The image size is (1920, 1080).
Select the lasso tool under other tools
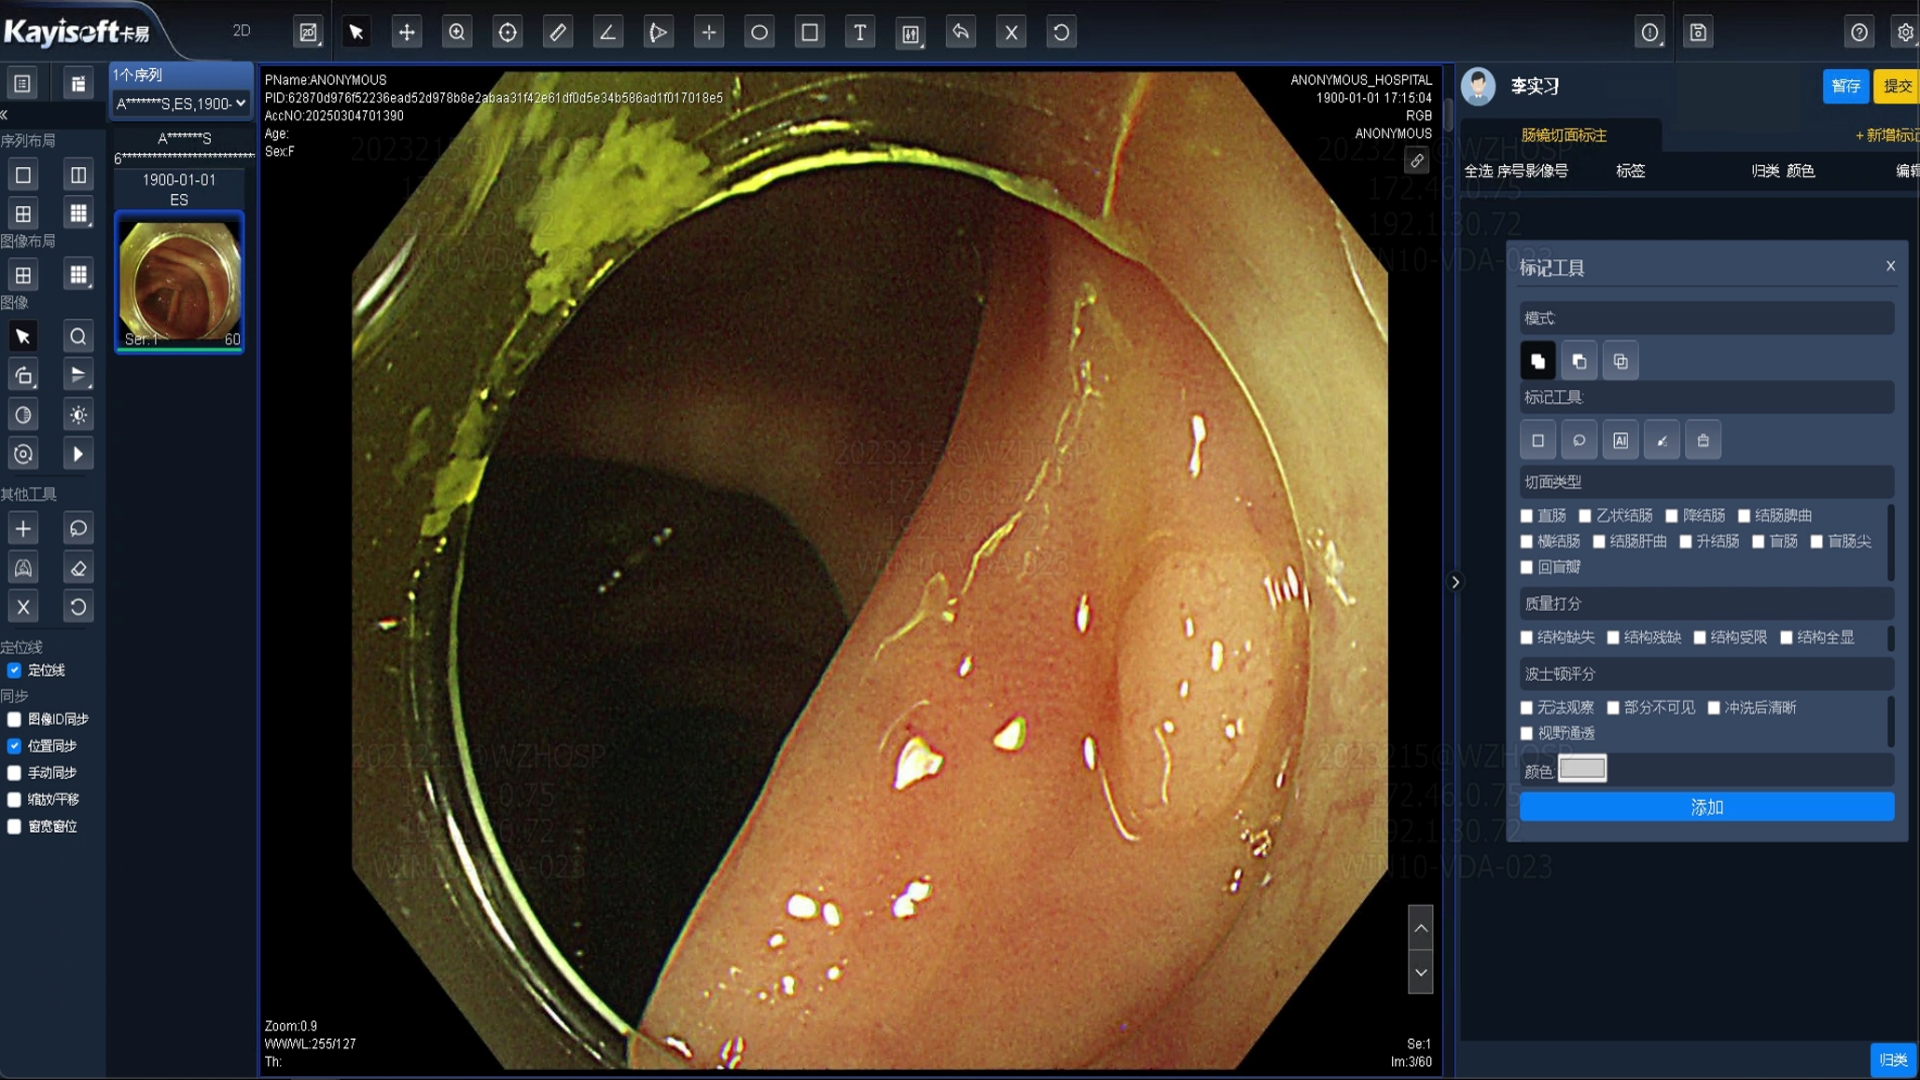tap(78, 528)
